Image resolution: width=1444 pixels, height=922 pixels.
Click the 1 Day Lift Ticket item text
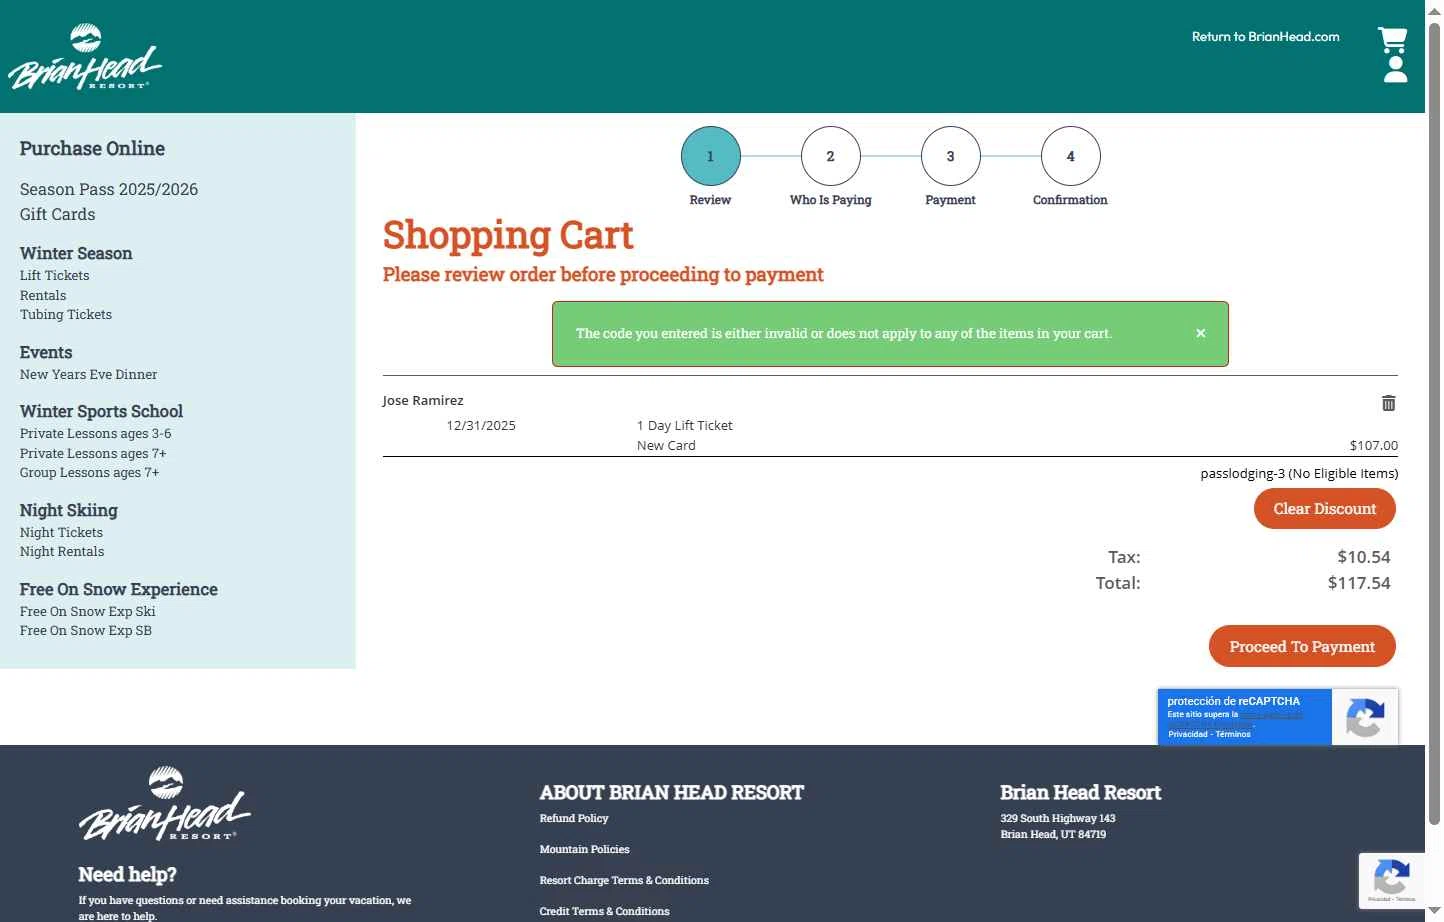[x=685, y=425]
